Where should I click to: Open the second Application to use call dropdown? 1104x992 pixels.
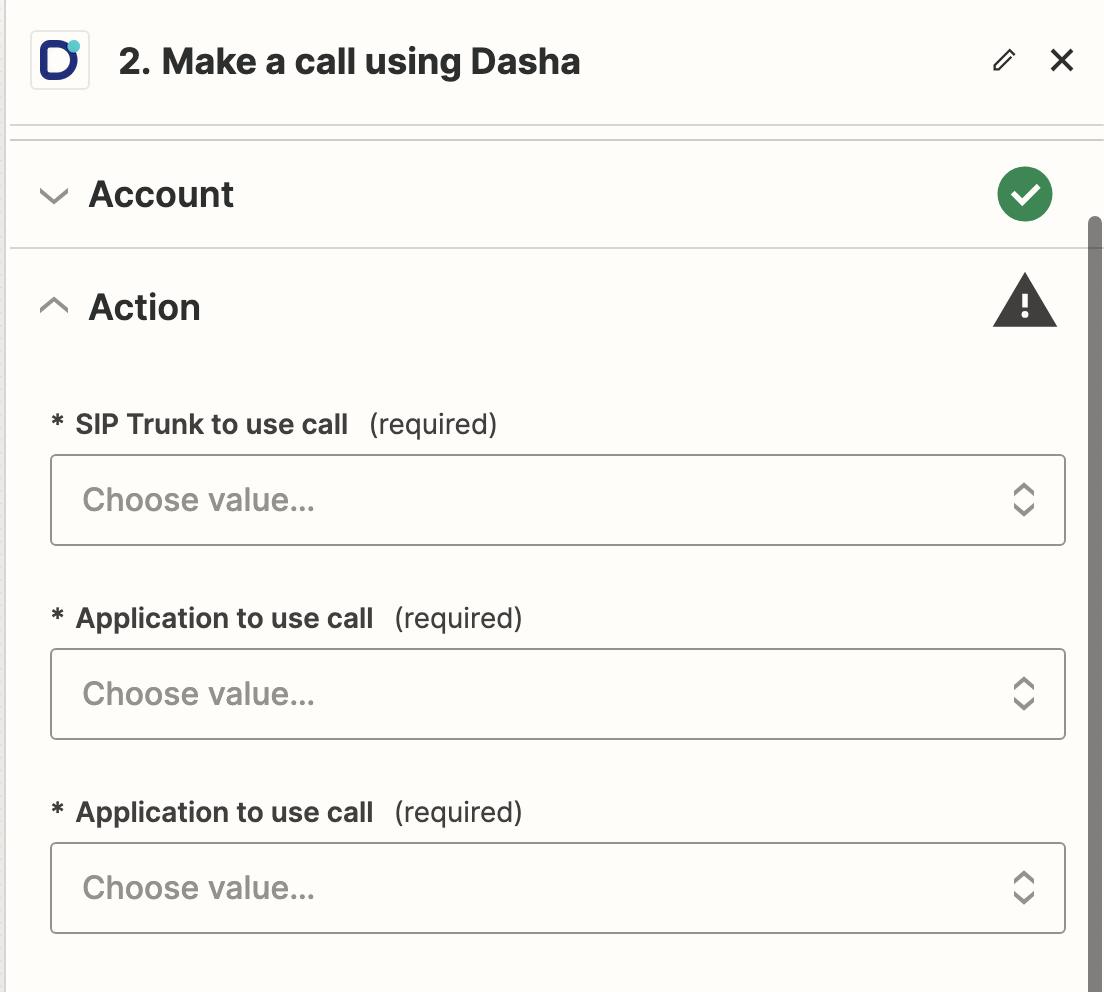click(540, 888)
